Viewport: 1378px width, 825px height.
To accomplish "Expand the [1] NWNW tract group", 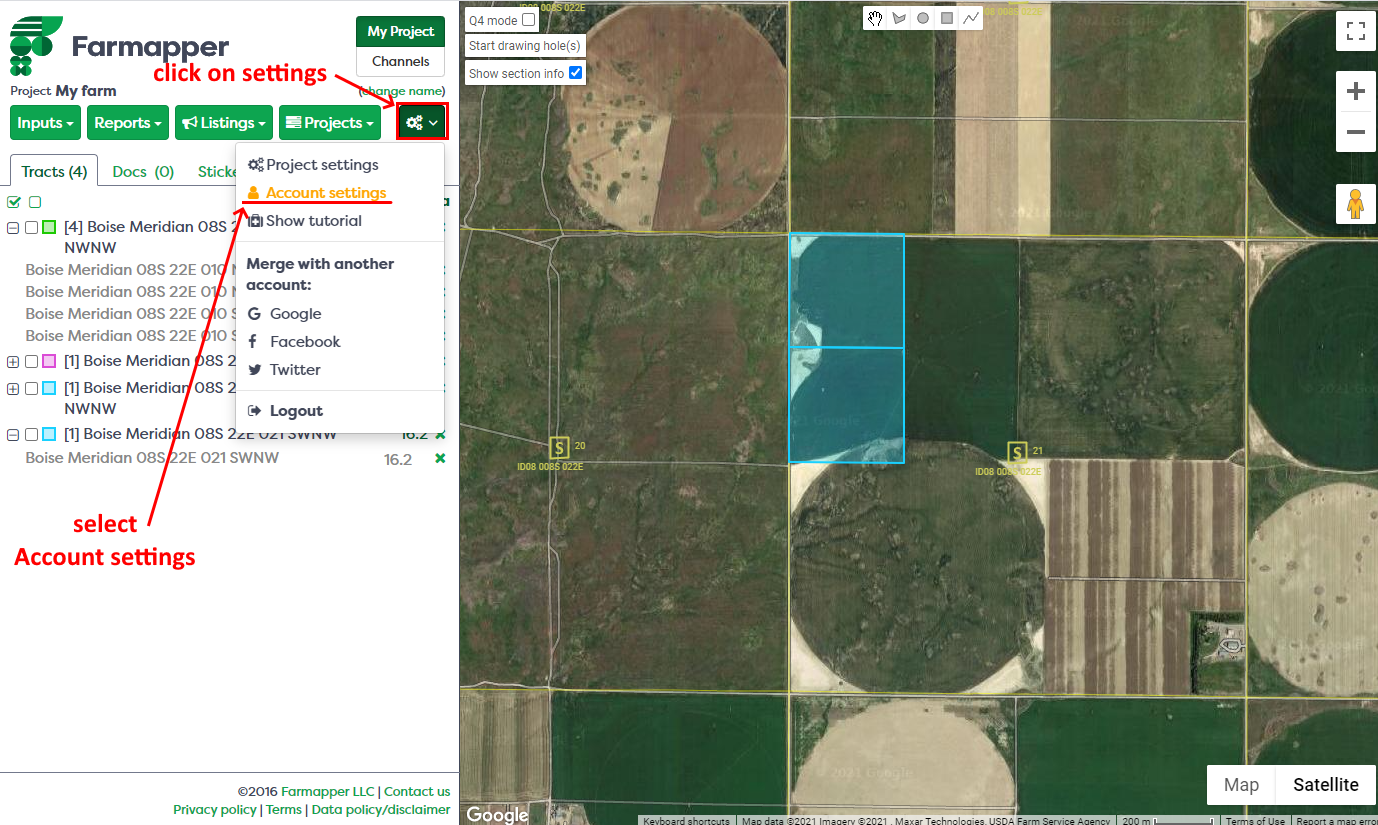I will (x=13, y=388).
